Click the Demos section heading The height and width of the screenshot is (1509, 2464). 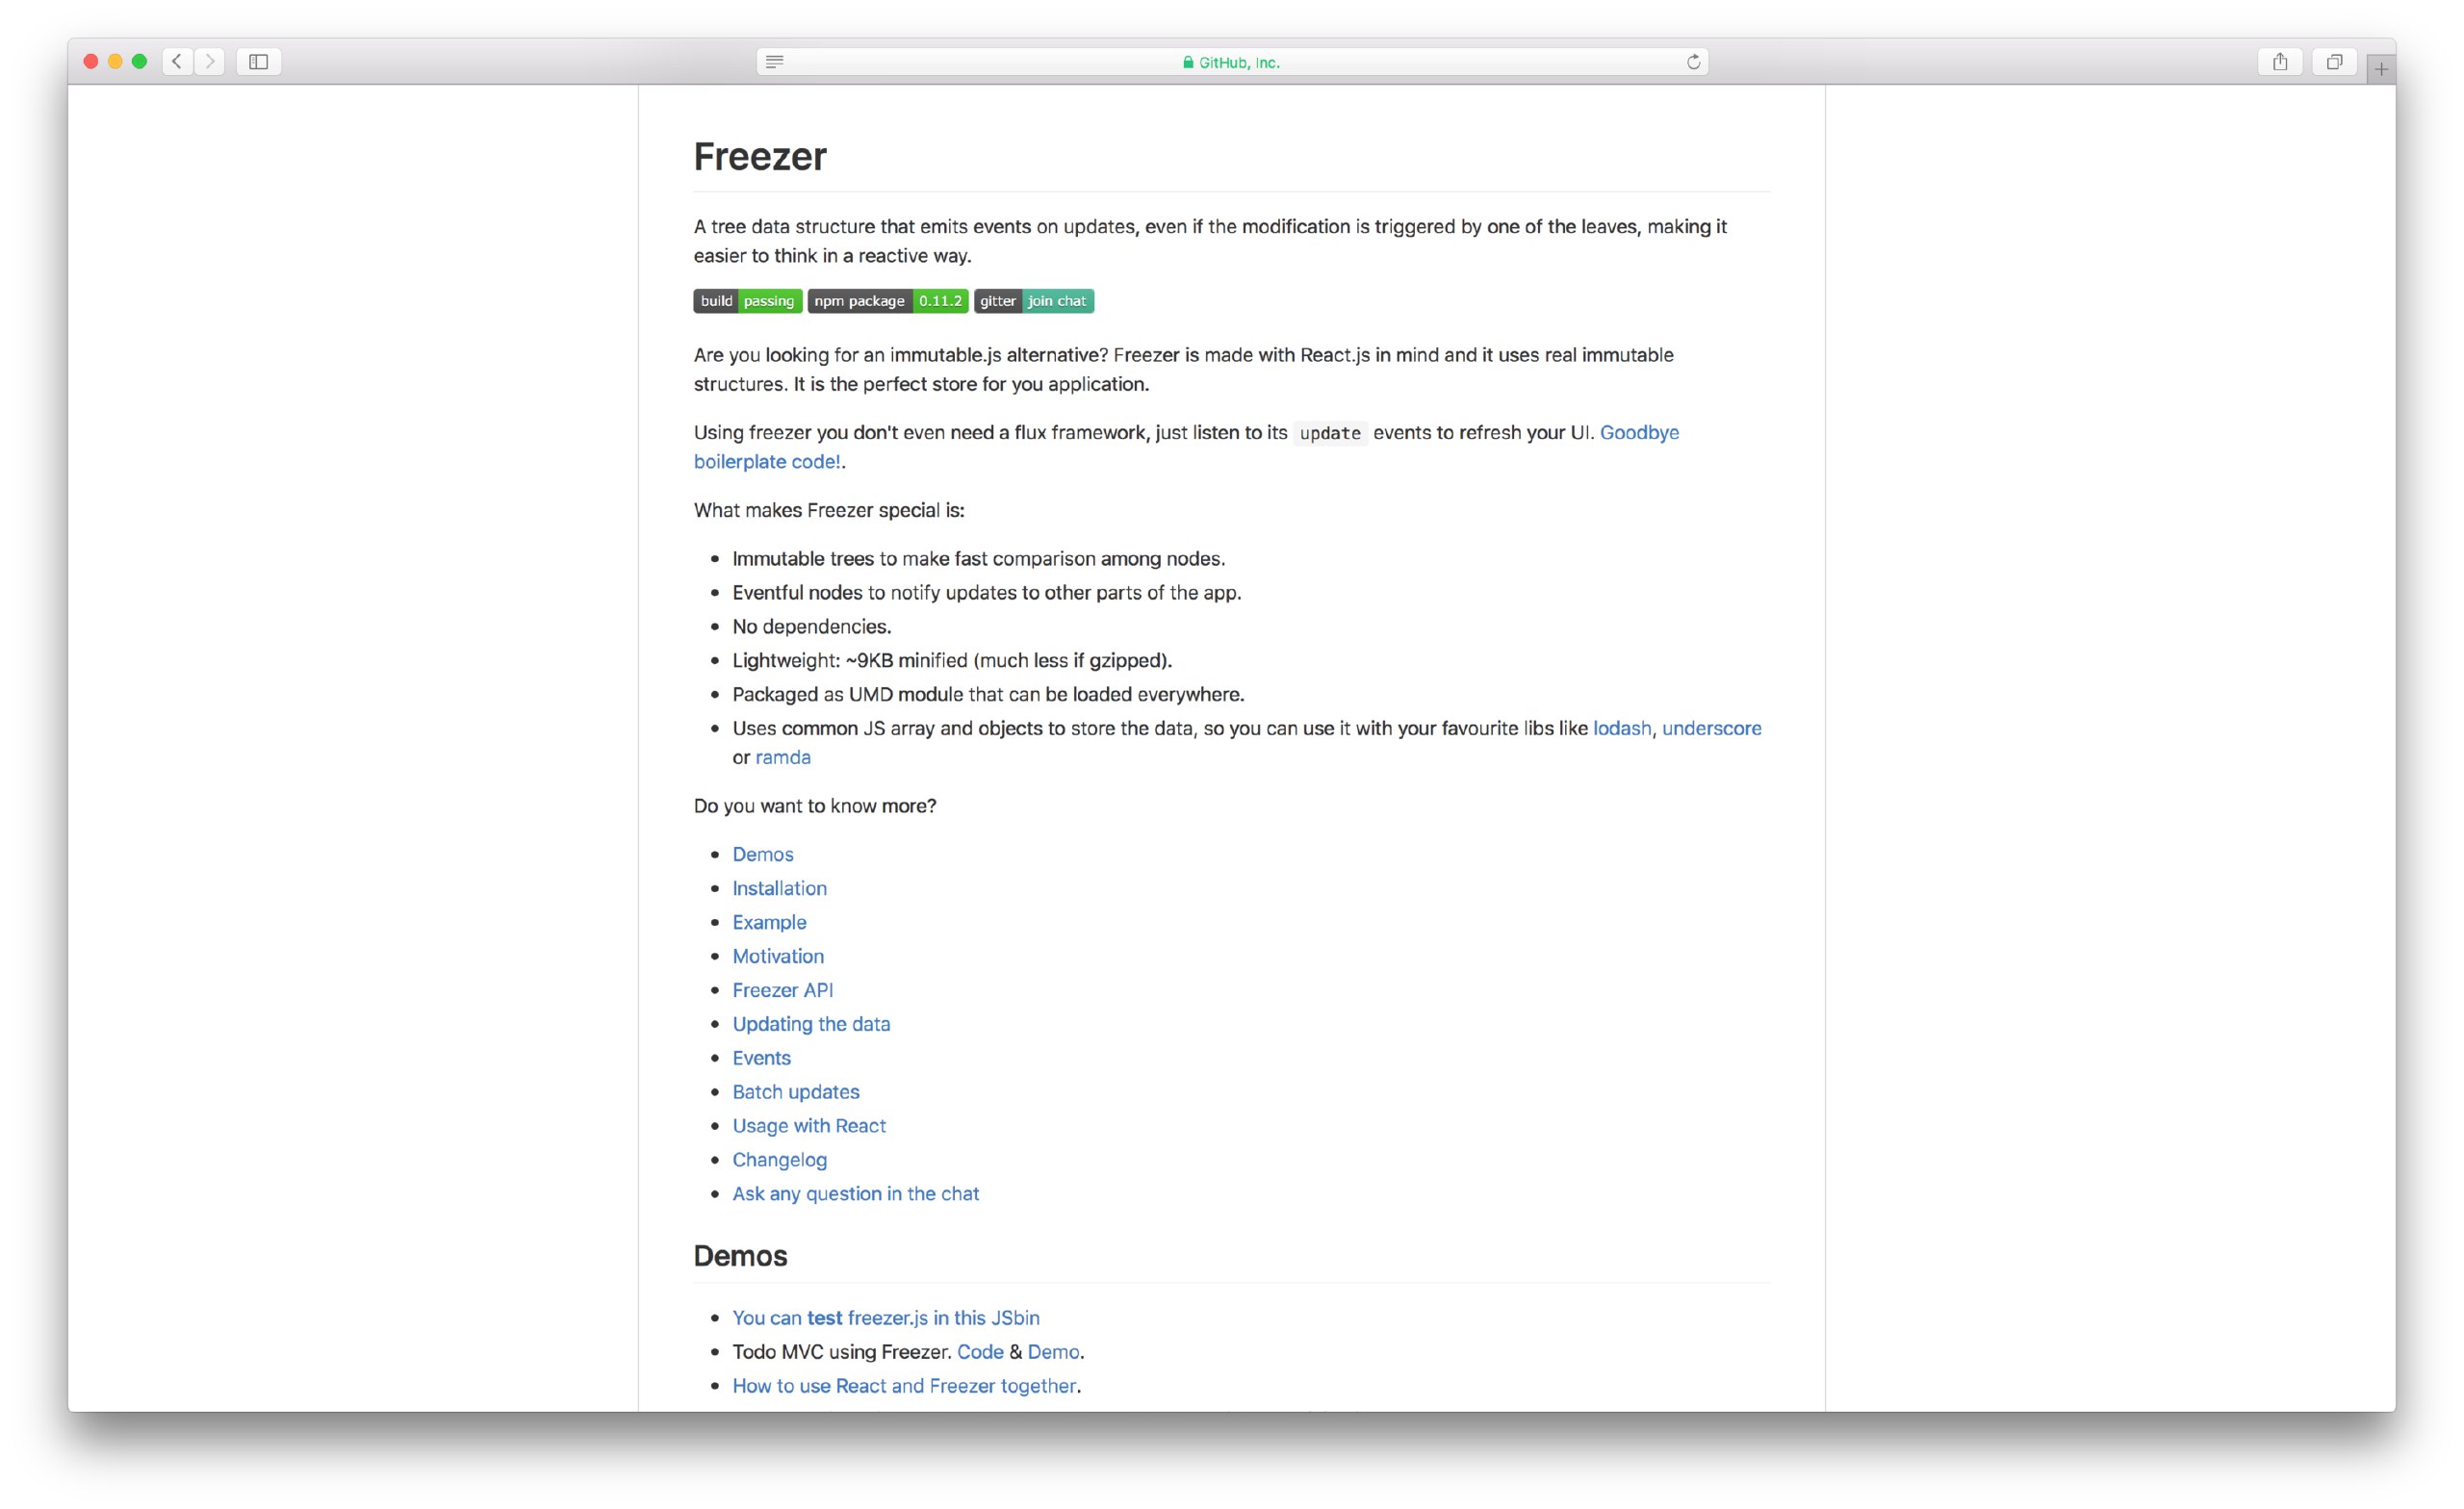click(740, 1256)
